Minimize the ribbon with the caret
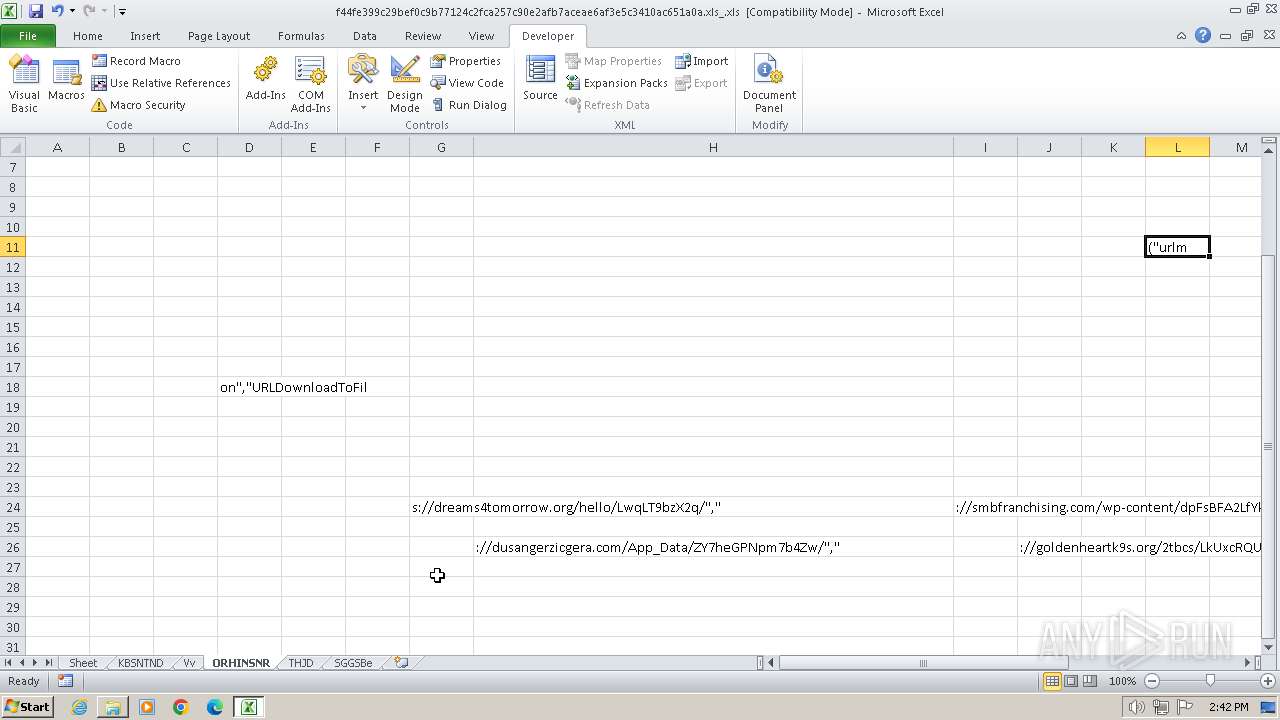1280x720 pixels. 1182,35
